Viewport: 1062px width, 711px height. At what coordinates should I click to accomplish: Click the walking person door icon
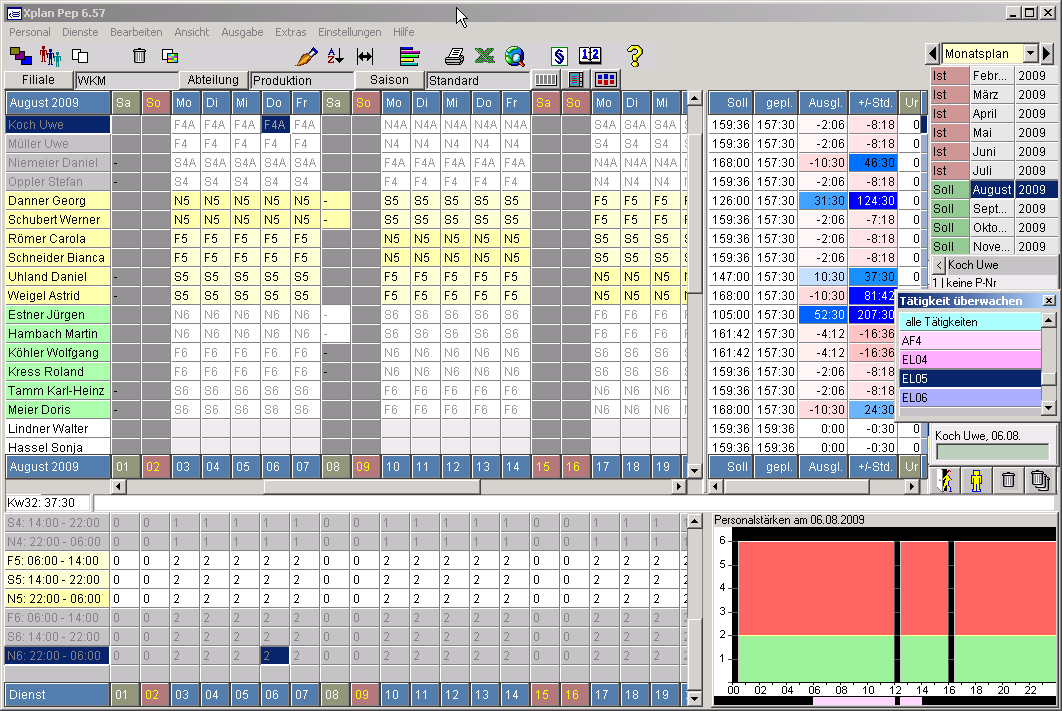pos(944,480)
